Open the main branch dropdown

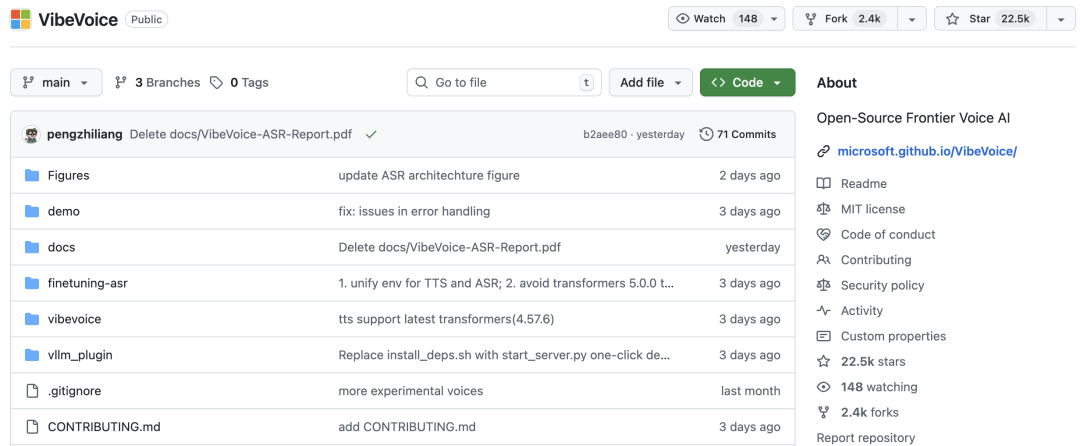56,82
